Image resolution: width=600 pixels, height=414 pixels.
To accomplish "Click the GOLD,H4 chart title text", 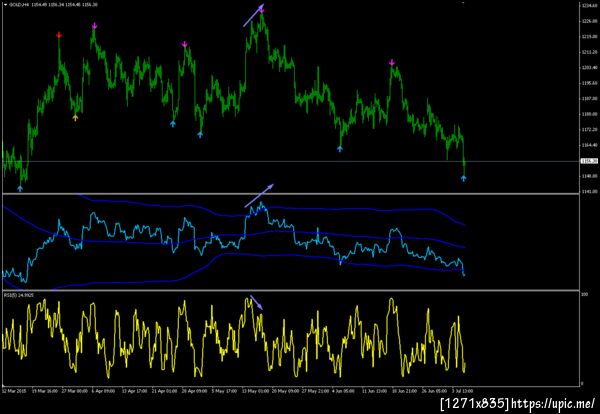I will pos(17,5).
